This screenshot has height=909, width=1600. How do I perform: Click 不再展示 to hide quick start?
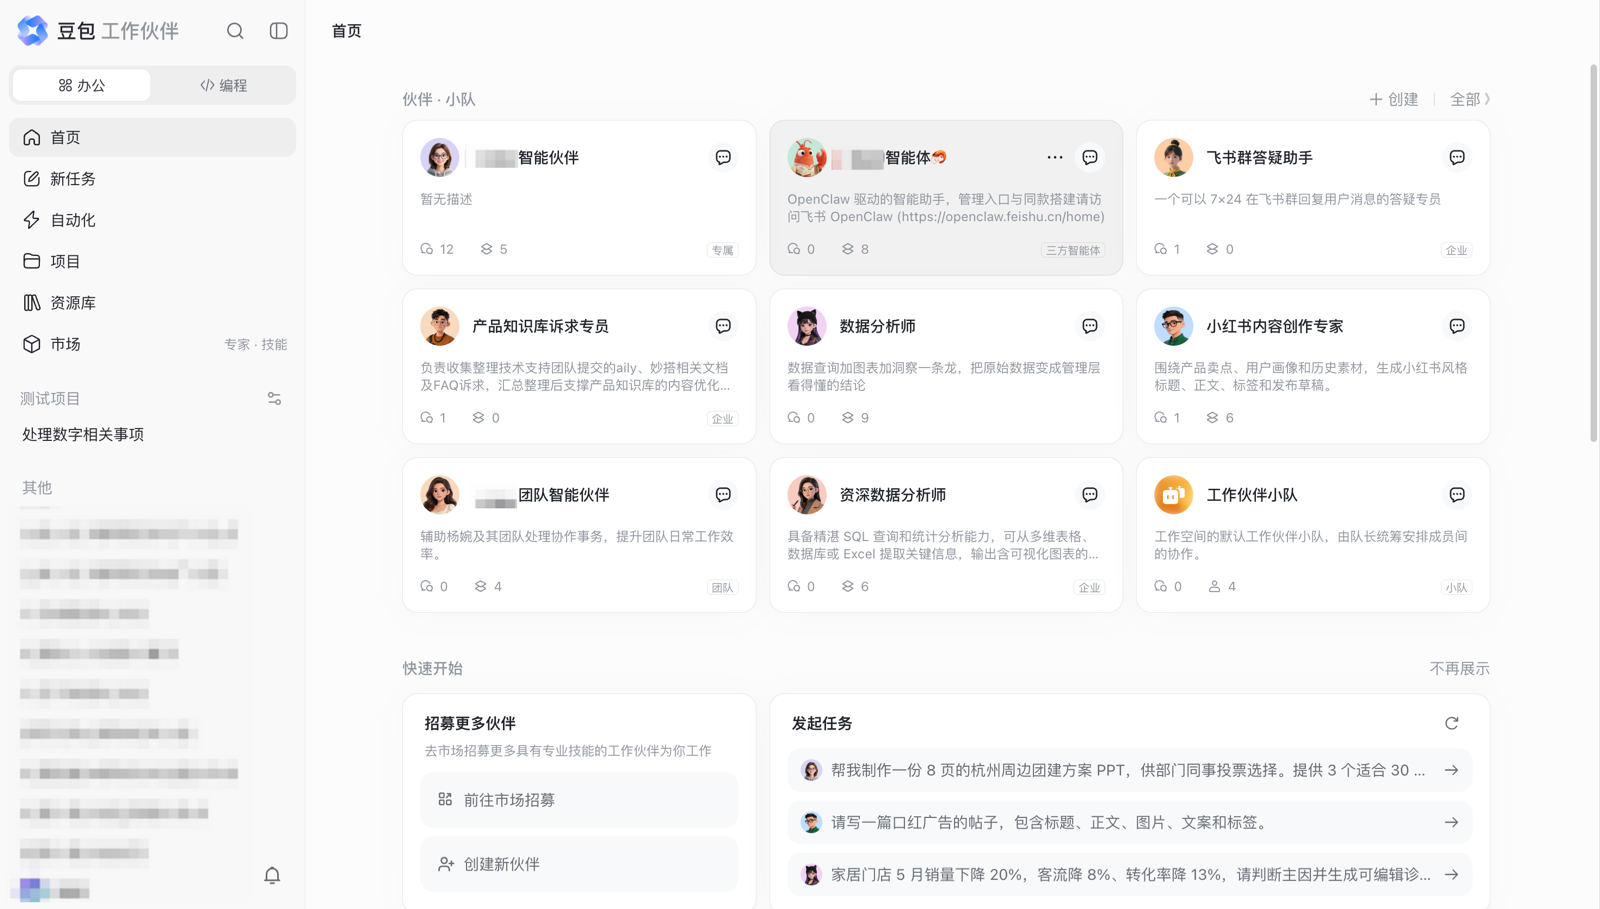tap(1460, 668)
